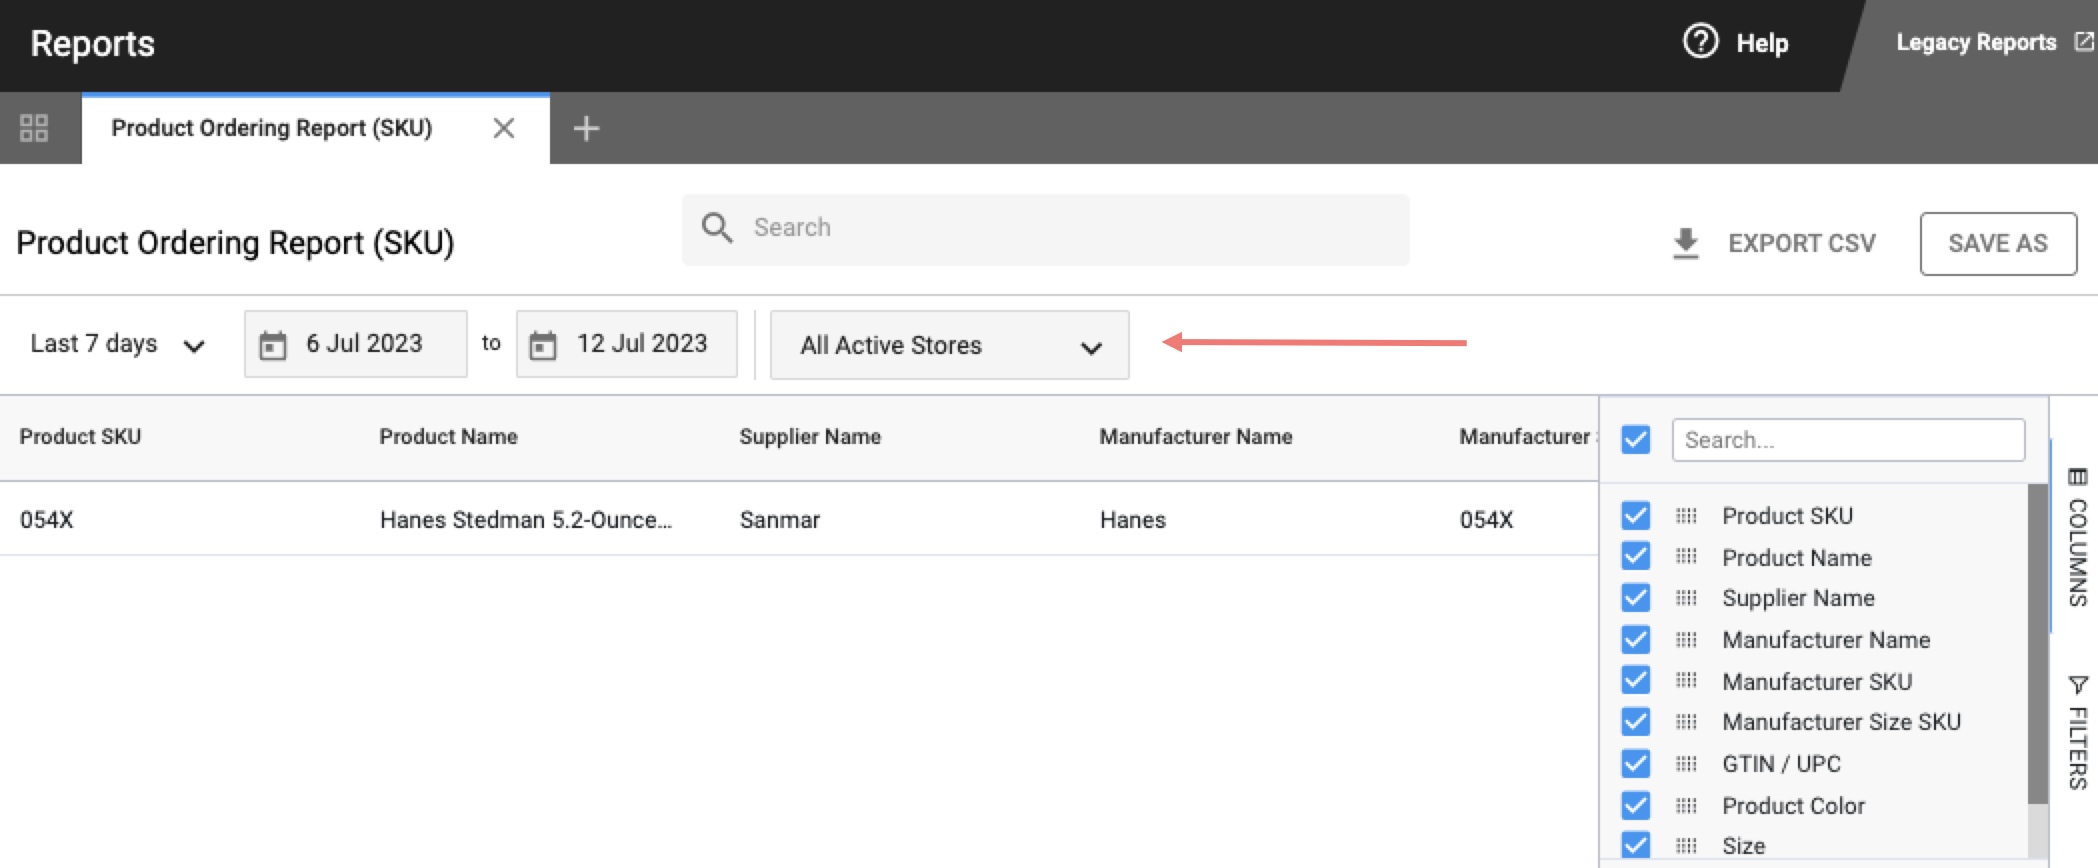Uncheck the Product Name column checkbox
Image resolution: width=2098 pixels, height=868 pixels.
(1636, 557)
